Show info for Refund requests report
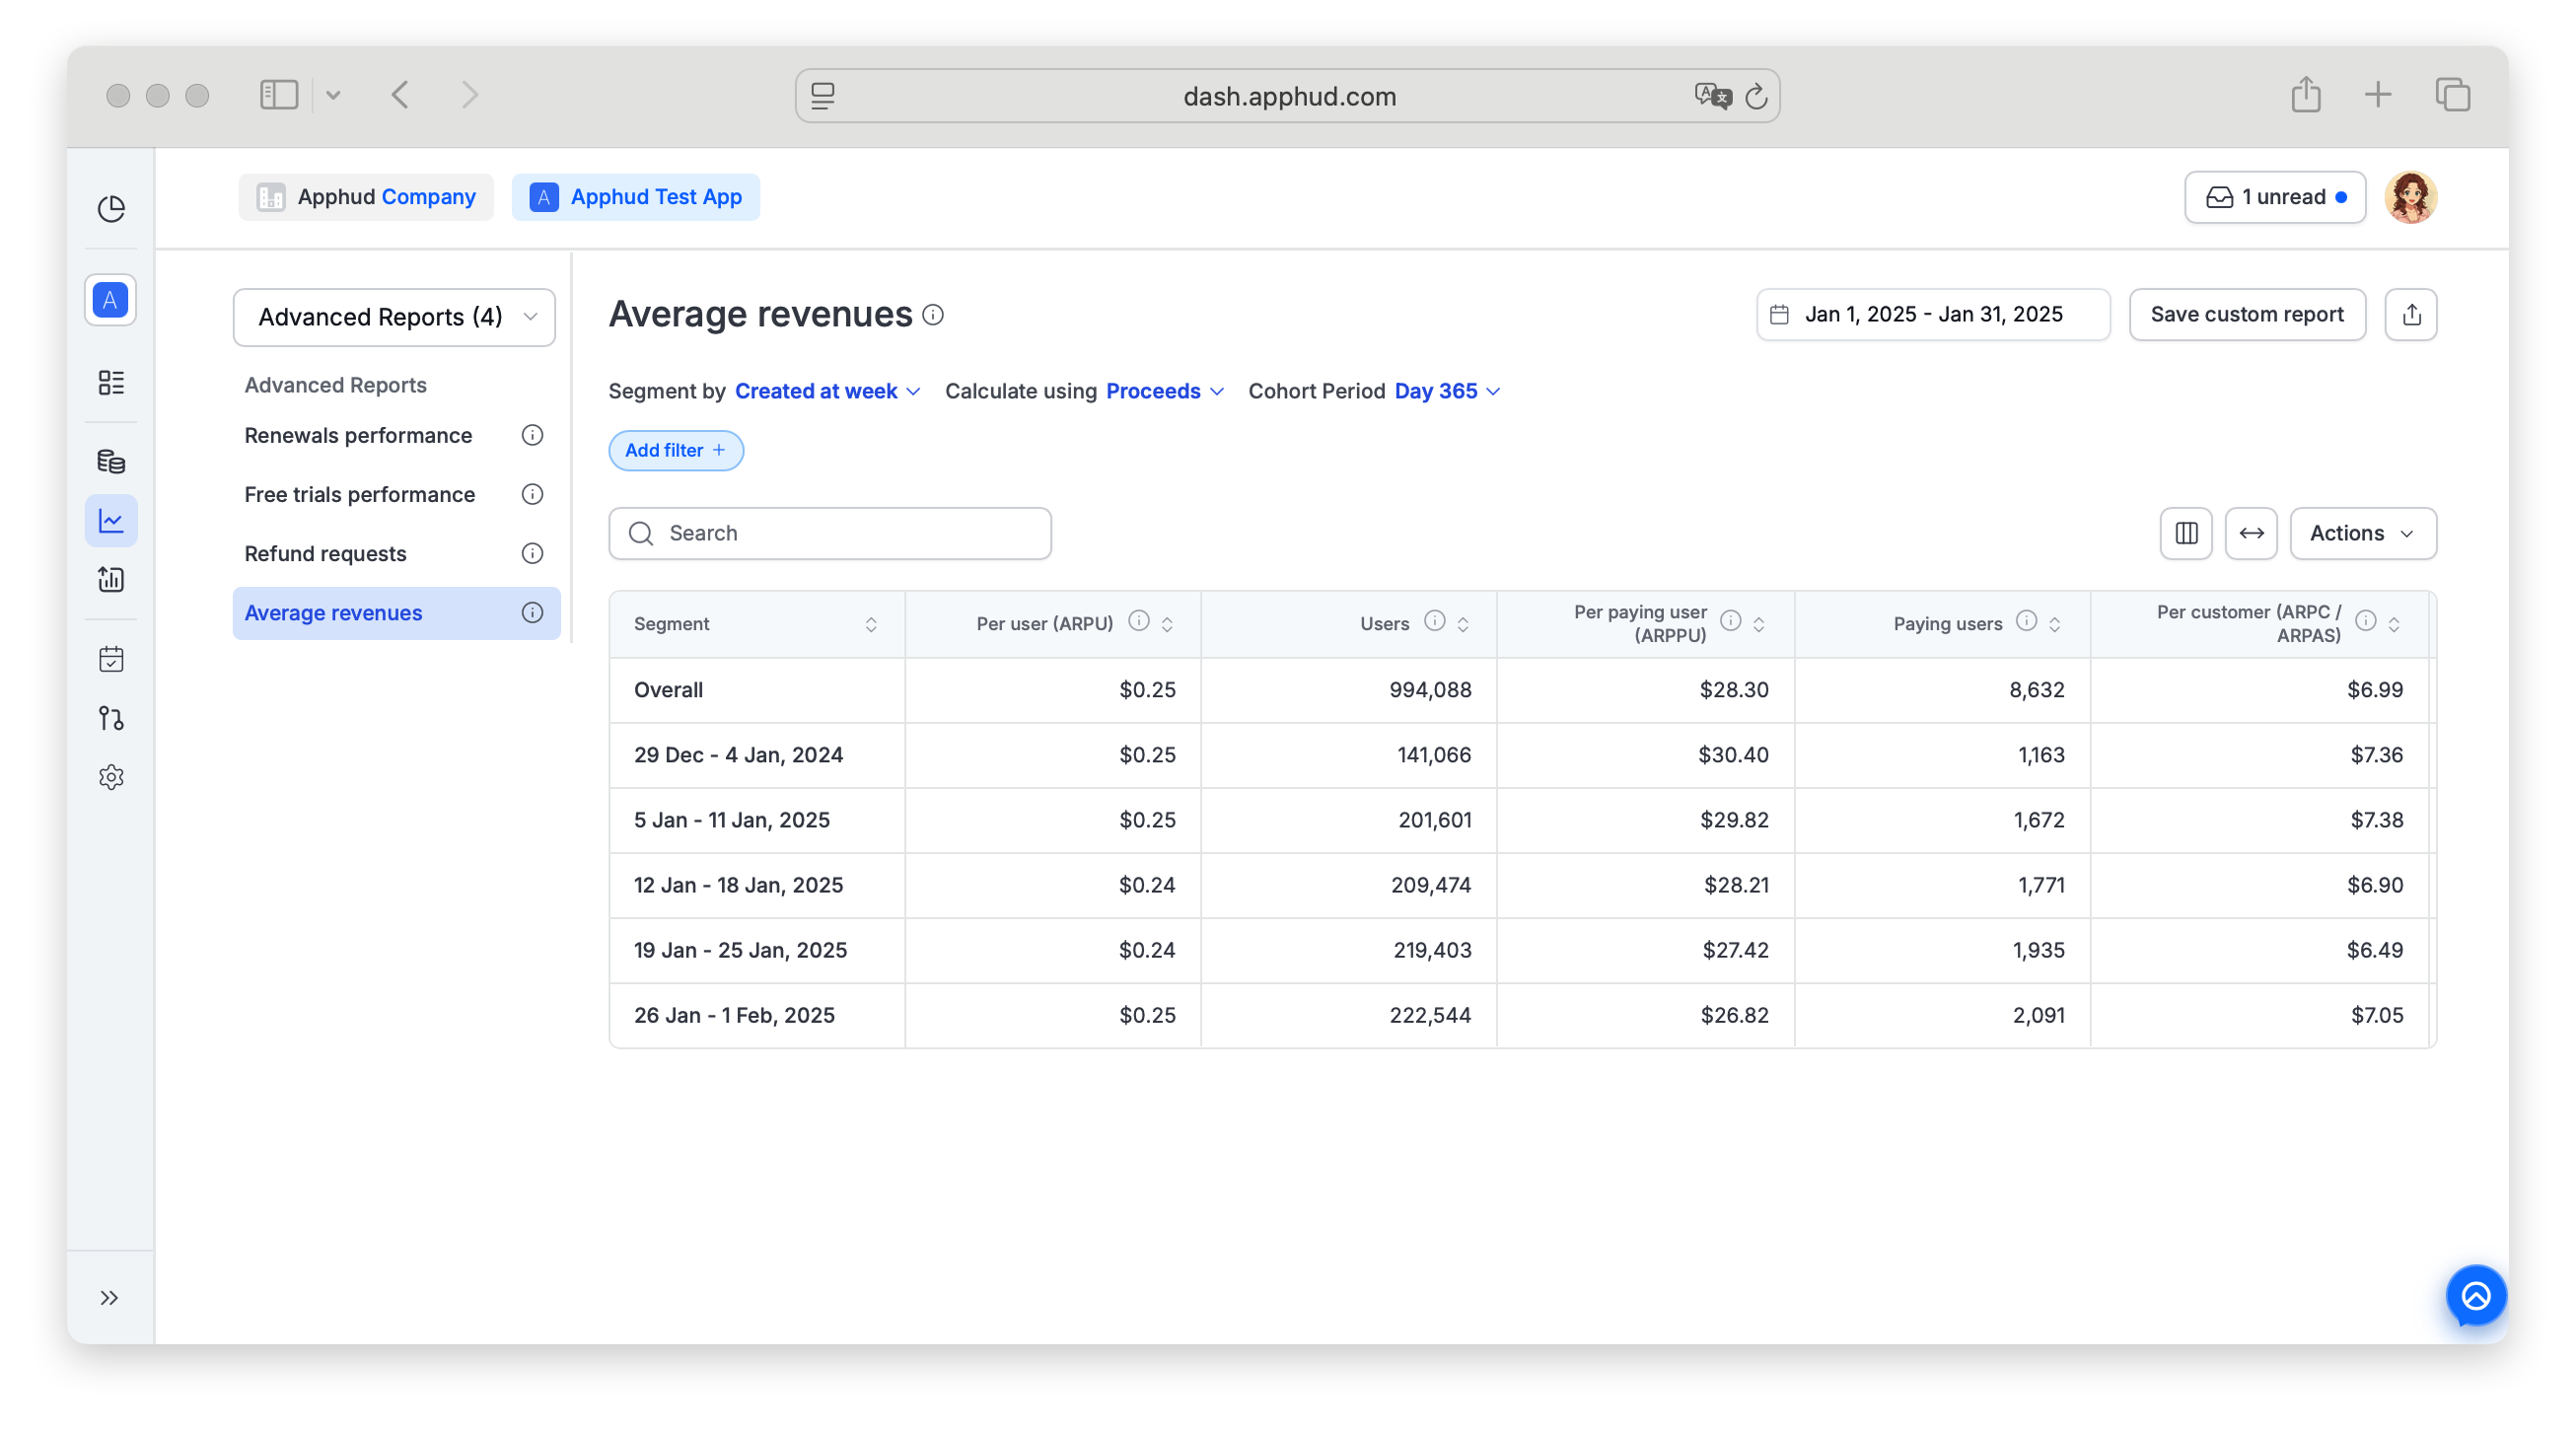 coord(532,553)
